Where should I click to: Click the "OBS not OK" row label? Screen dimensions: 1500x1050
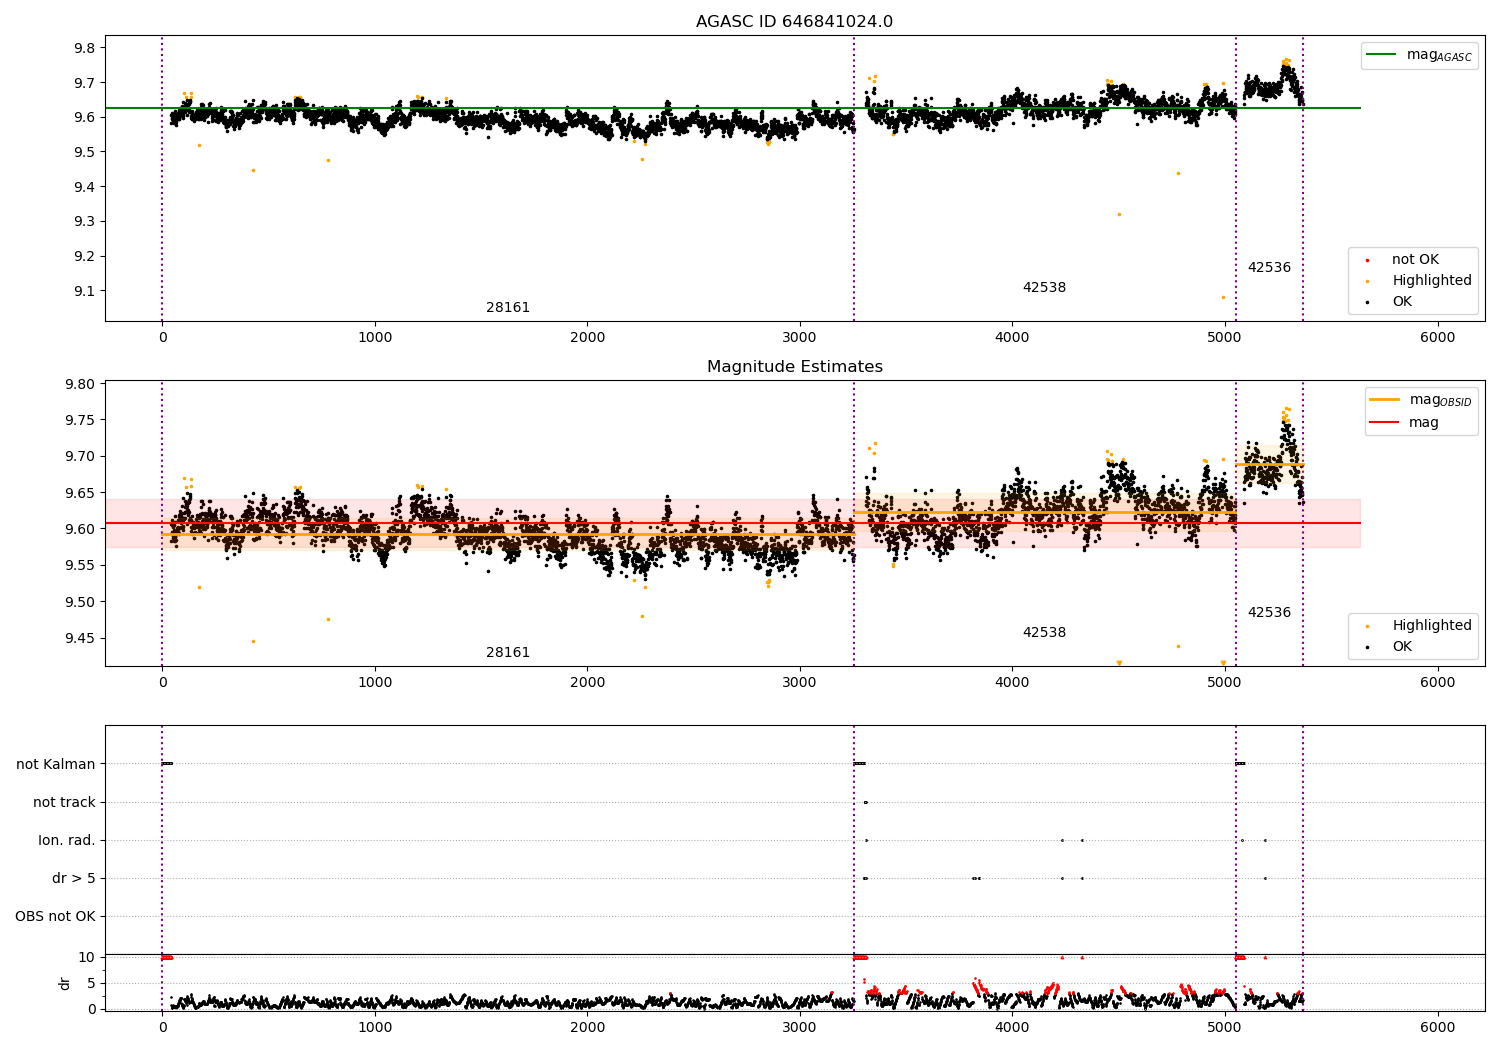(x=56, y=917)
